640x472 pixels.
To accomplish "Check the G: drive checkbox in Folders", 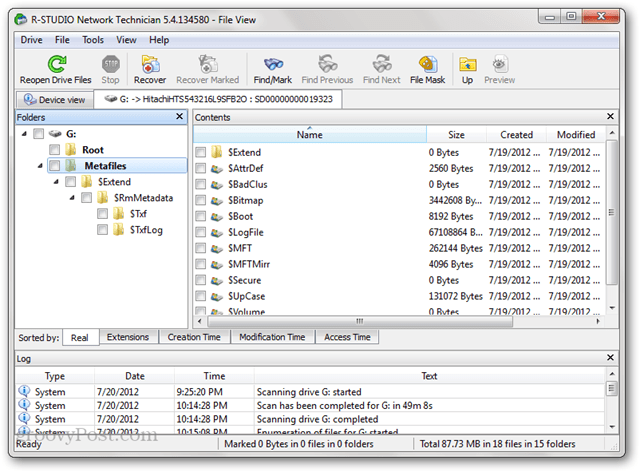I will tap(38, 134).
